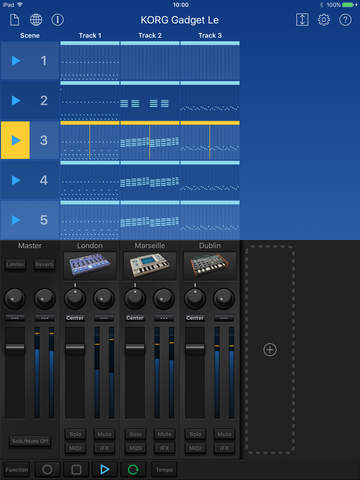Select Marseille send knob
360x480 pixels.
click(x=164, y=299)
